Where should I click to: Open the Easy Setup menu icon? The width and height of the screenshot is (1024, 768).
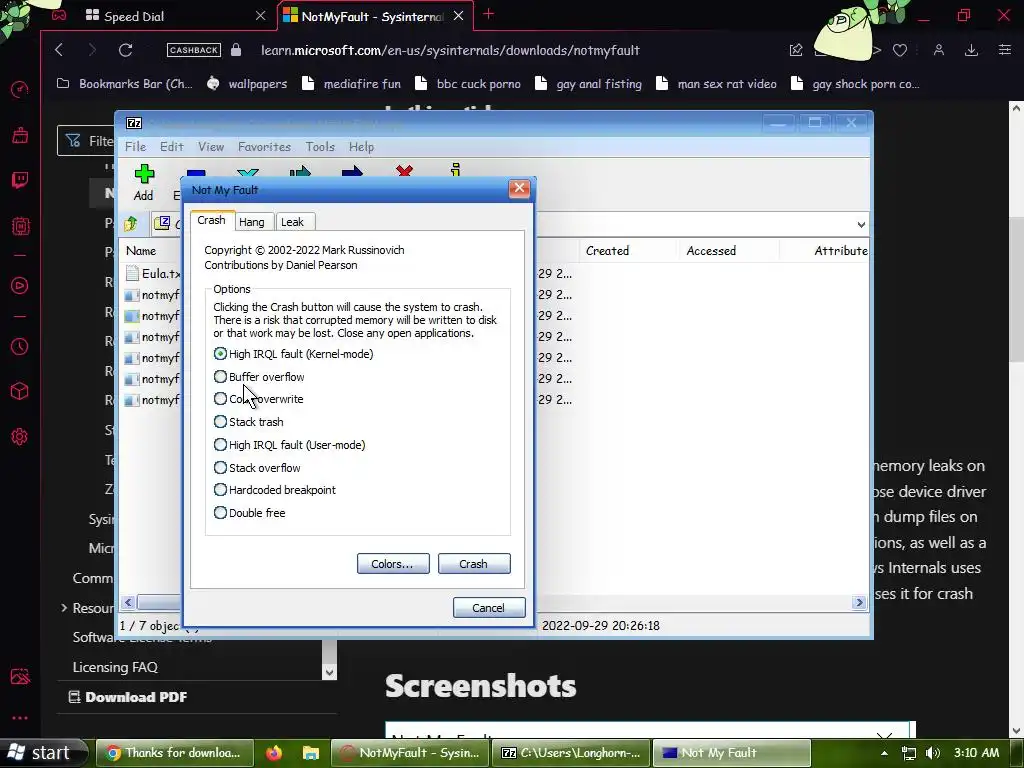coord(1005,50)
